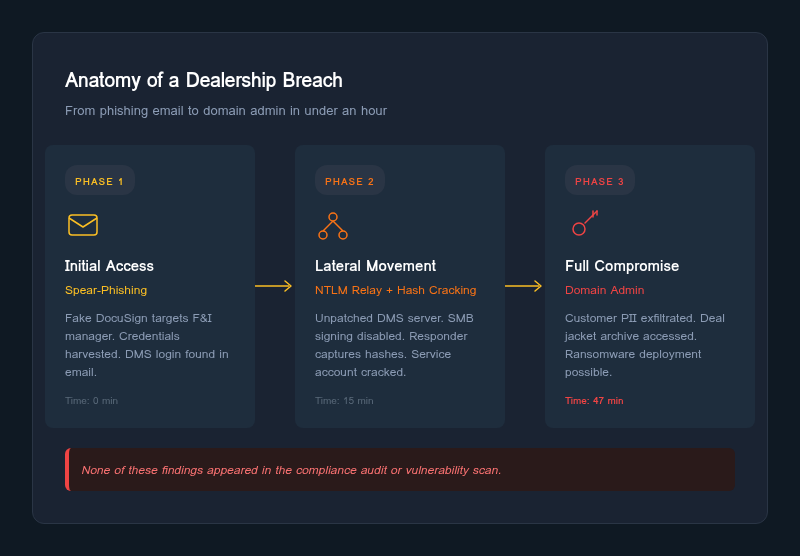Click the Lateral Movement heading
This screenshot has height=556, width=800.
point(375,266)
